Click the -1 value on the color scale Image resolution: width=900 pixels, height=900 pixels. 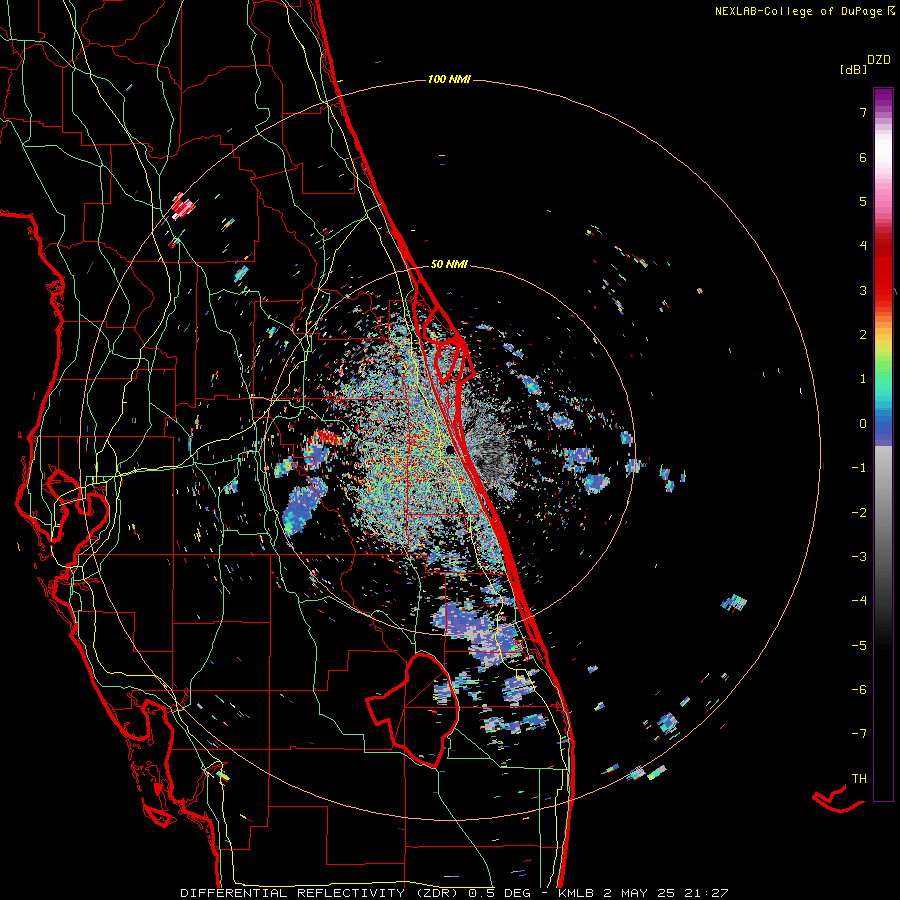[859, 468]
